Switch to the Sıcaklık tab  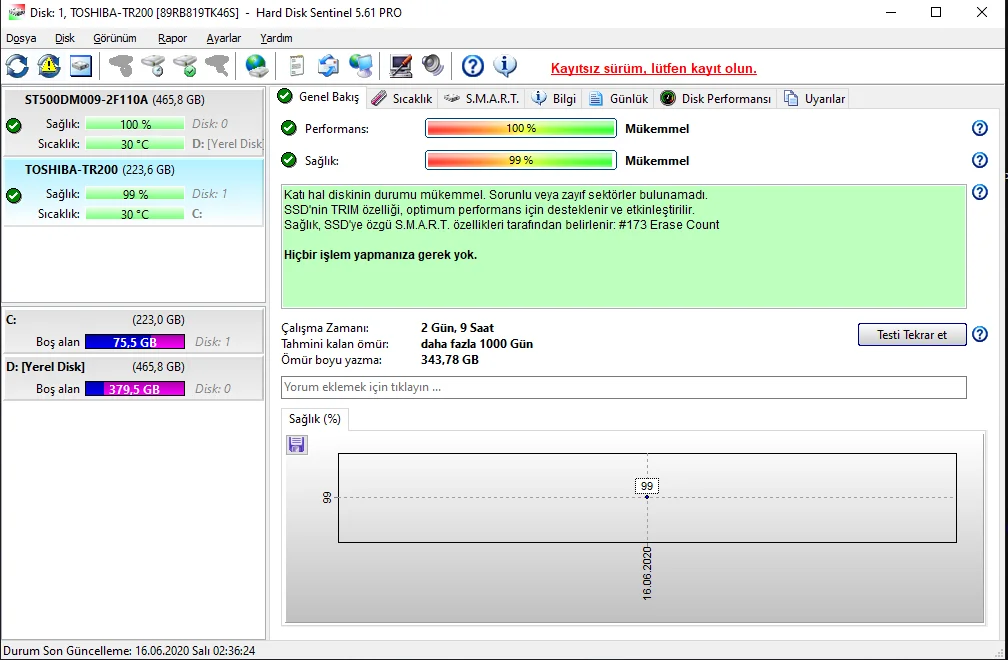coord(402,98)
